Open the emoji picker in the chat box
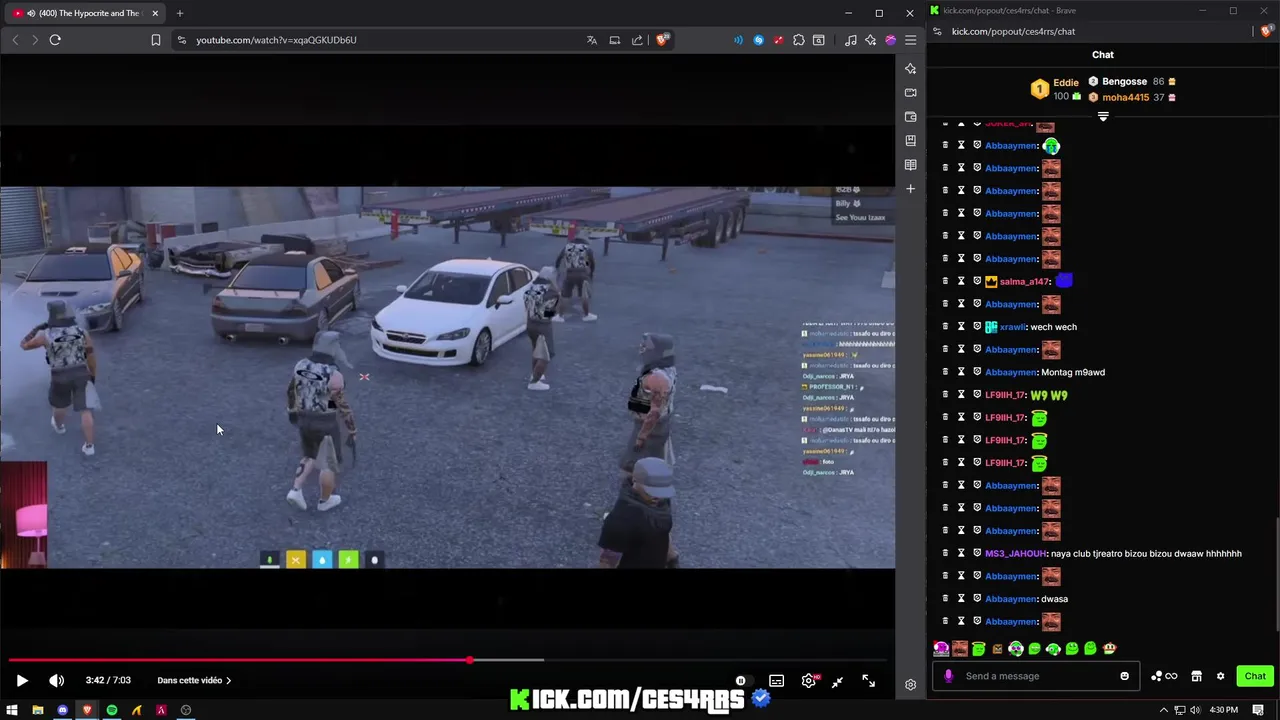The height and width of the screenshot is (720, 1280). tap(1124, 676)
